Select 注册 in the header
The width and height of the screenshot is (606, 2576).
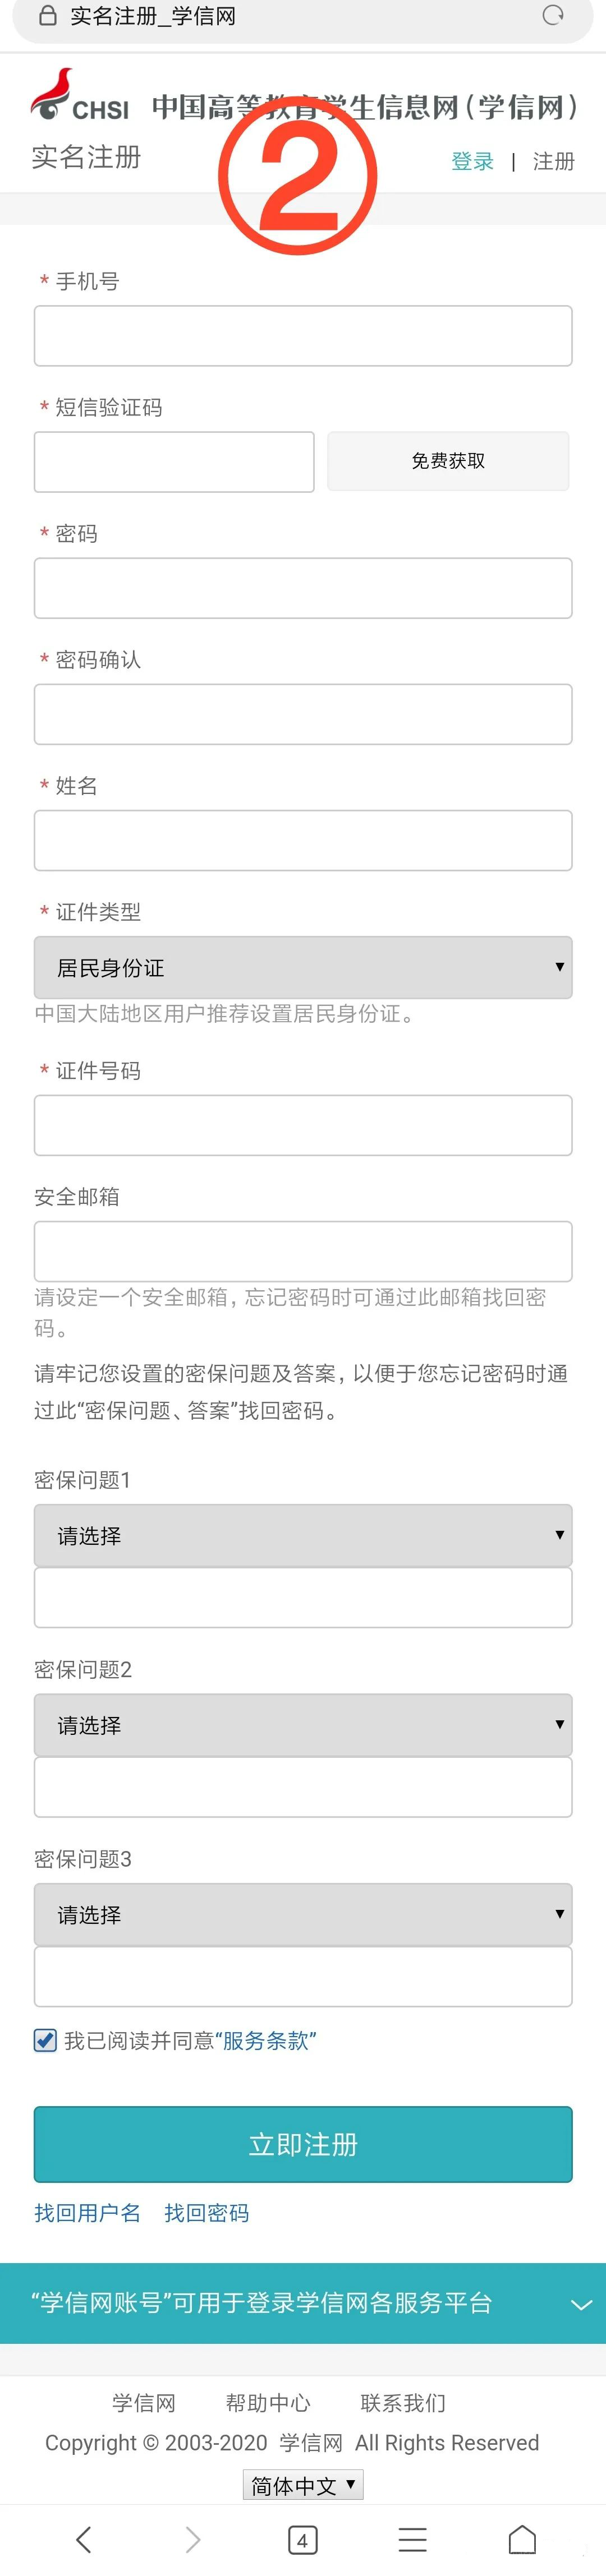click(x=553, y=161)
